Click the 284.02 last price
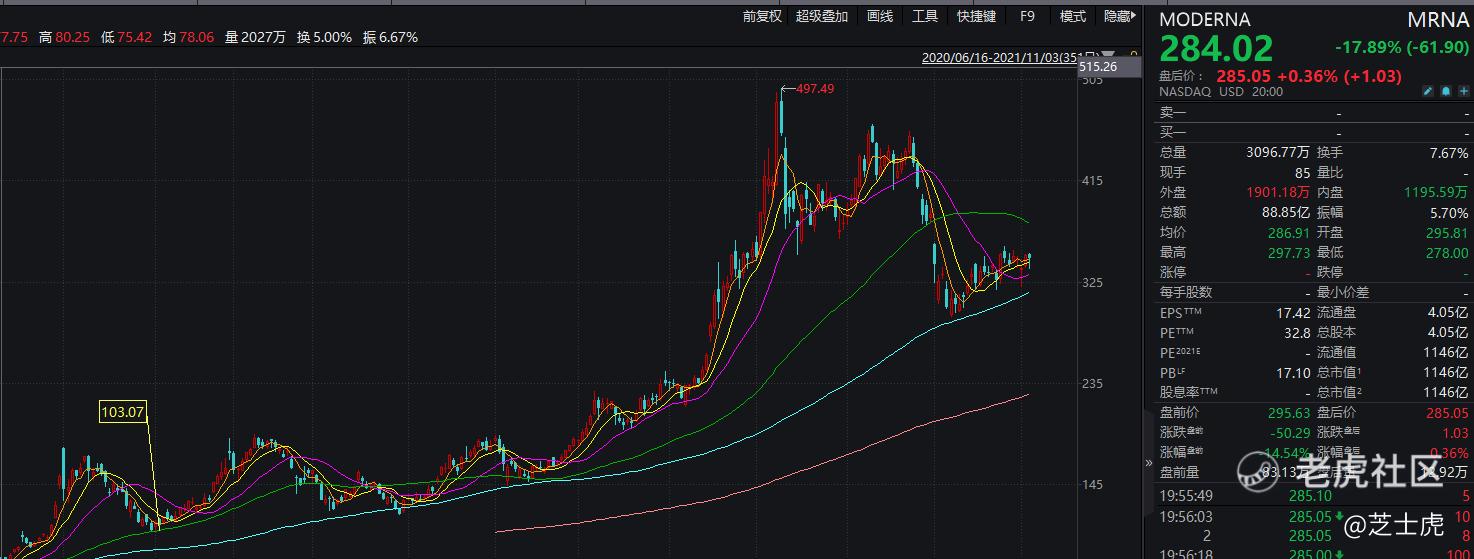1474x559 pixels. [x=1217, y=48]
